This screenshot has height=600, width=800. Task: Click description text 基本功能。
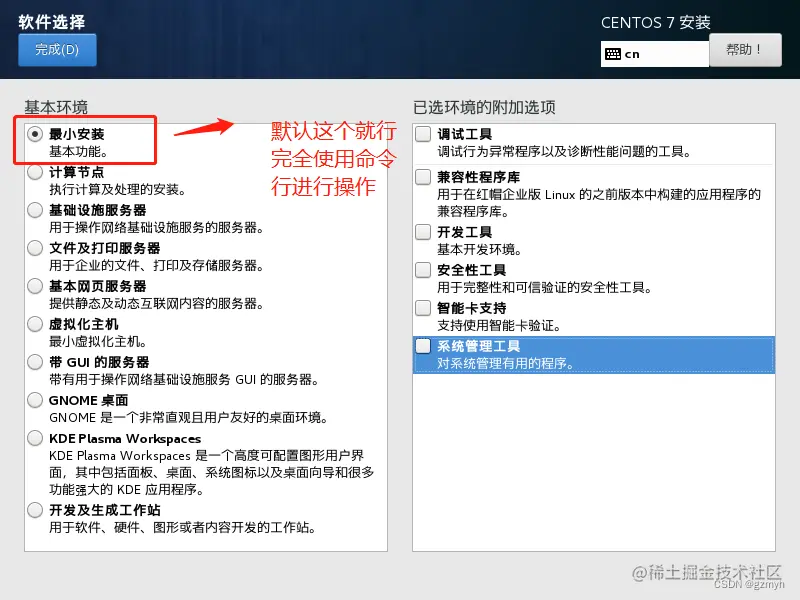tap(79, 152)
